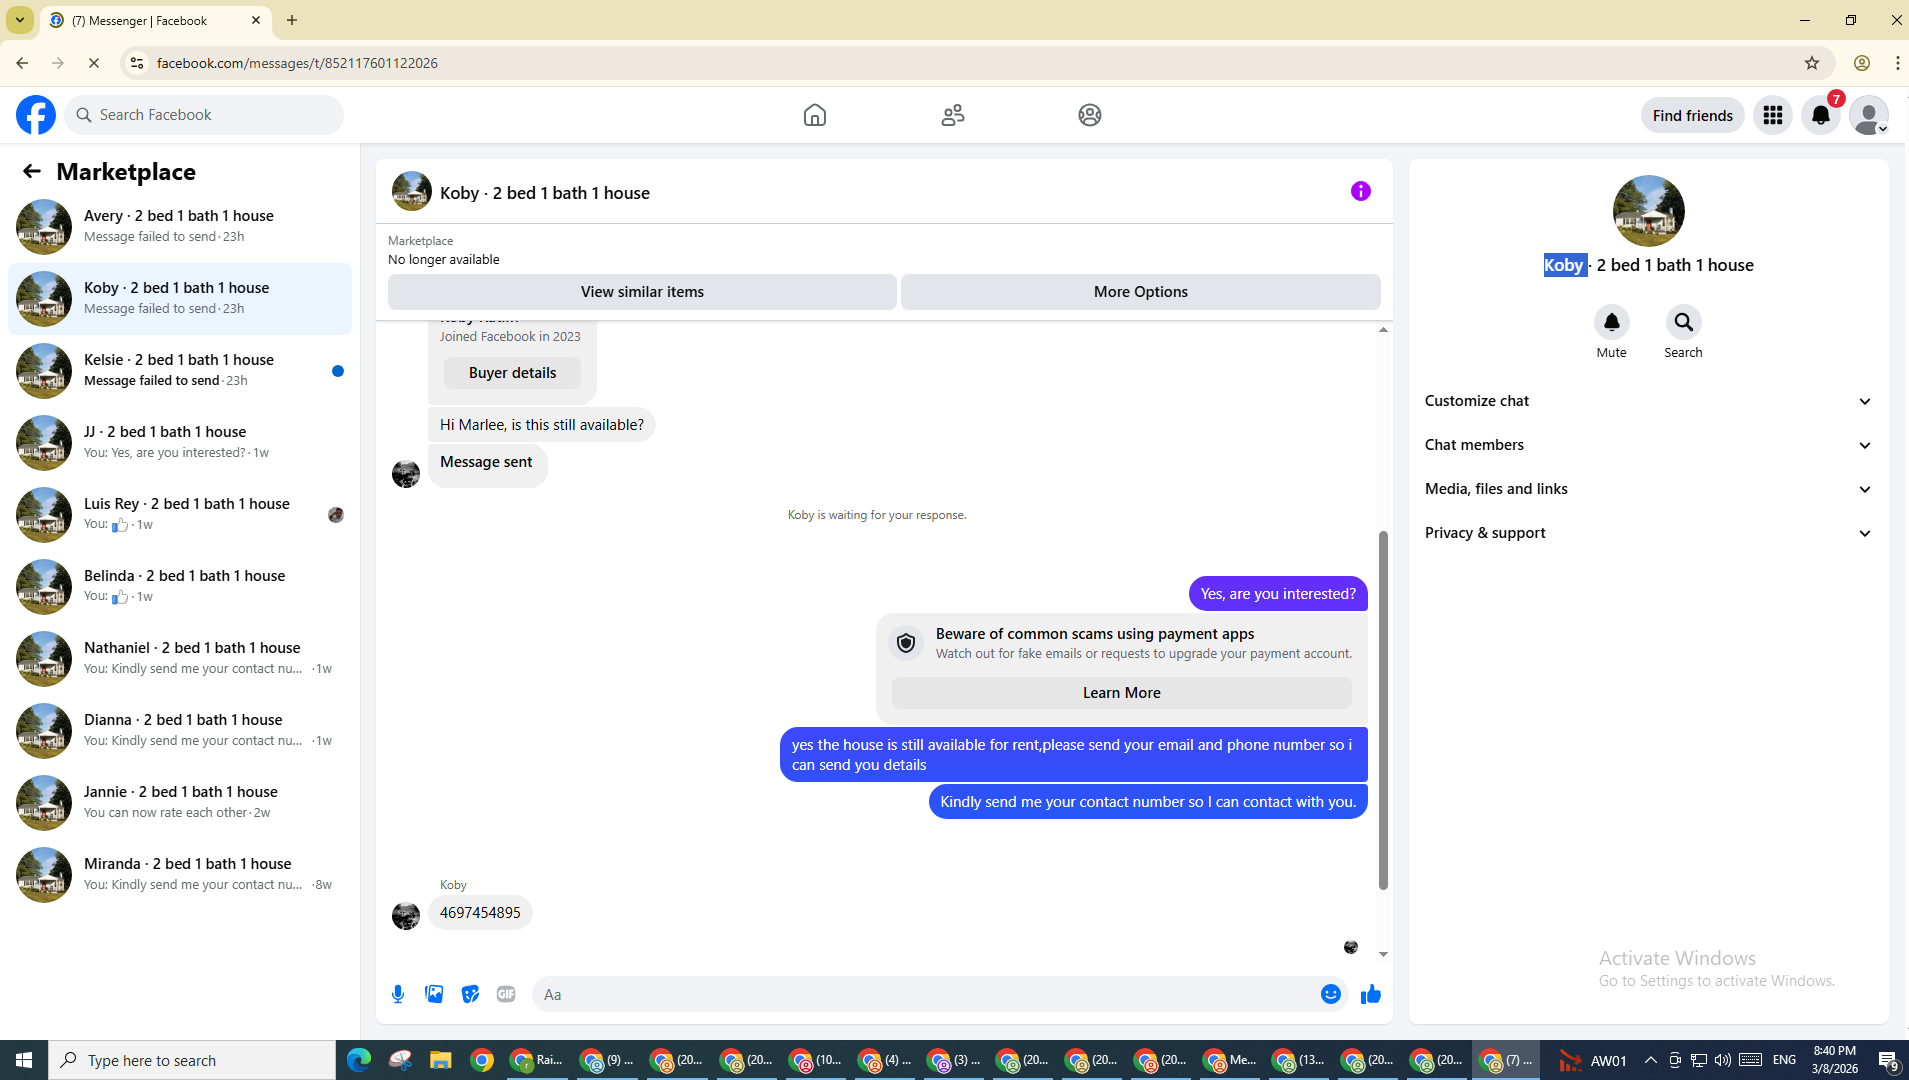Viewport: 1909px width, 1080px height.
Task: Click the Search Facebook field
Action: tap(204, 115)
